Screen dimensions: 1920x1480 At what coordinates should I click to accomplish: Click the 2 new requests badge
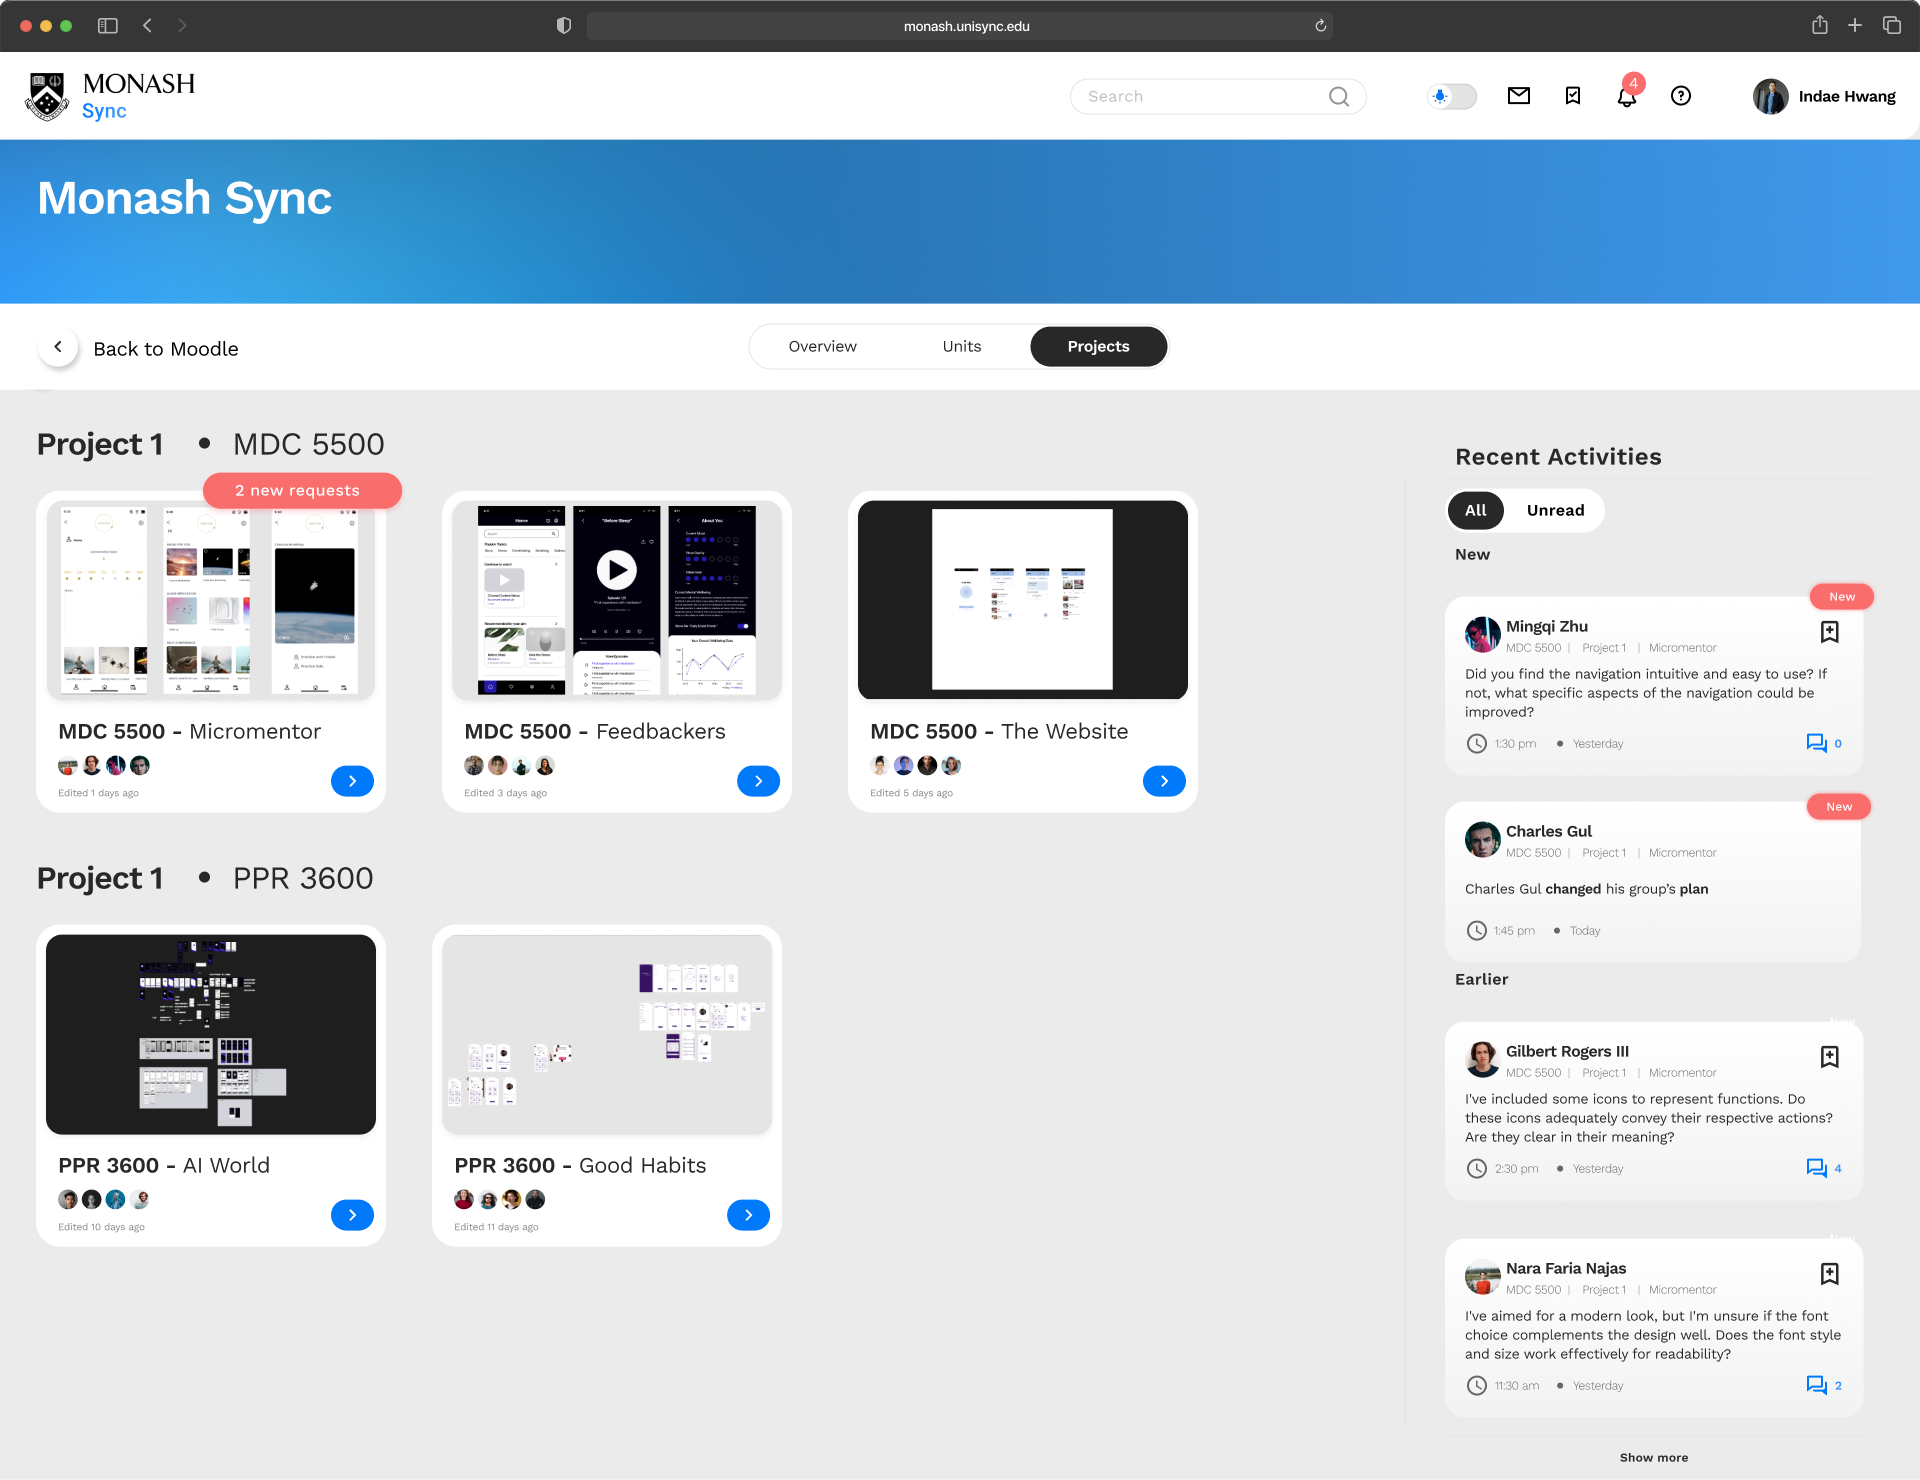[301, 491]
